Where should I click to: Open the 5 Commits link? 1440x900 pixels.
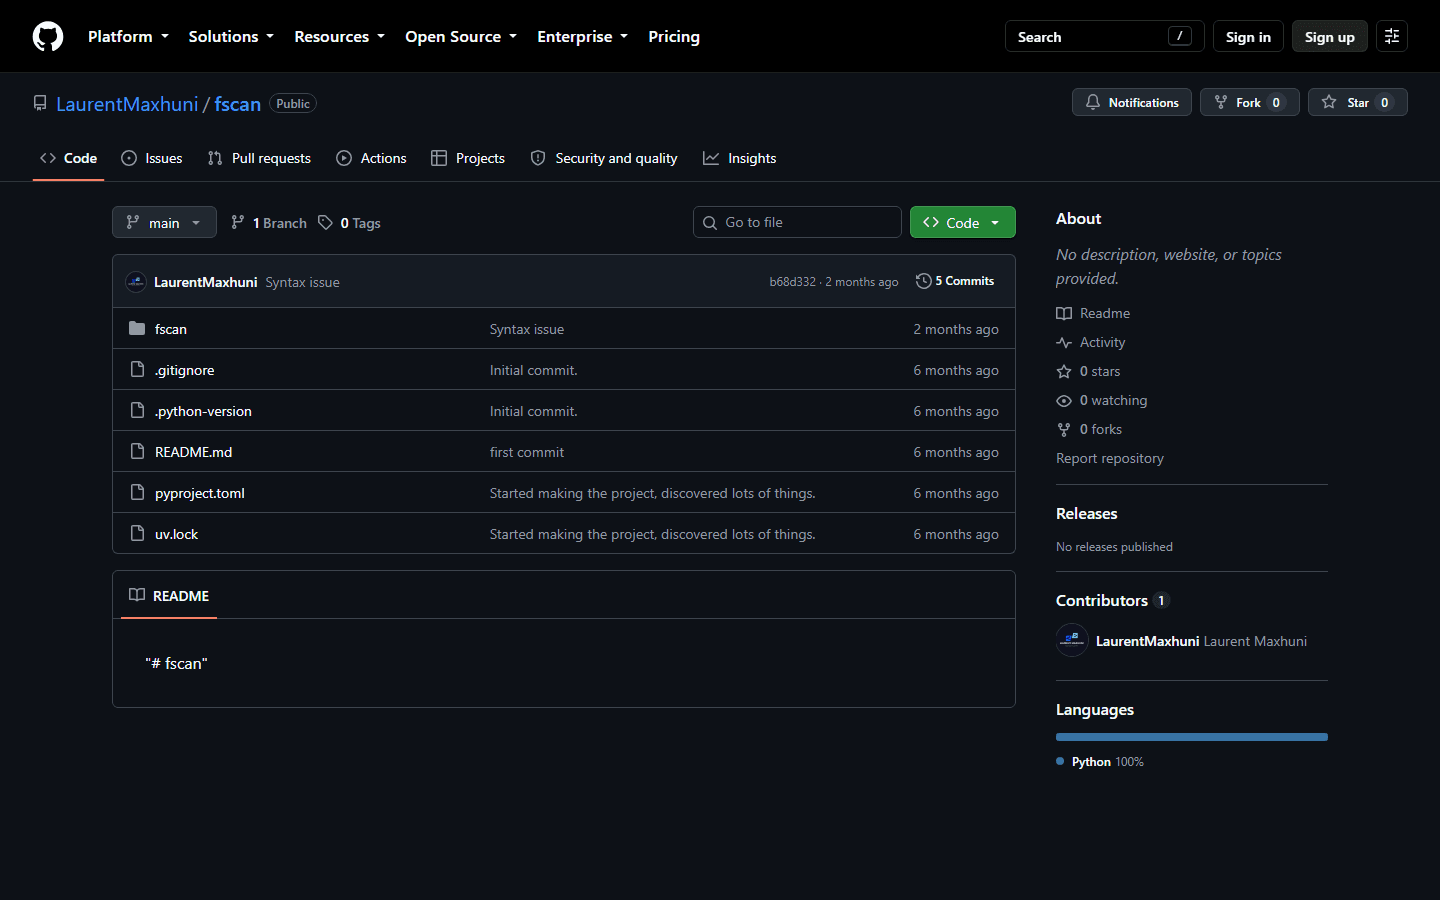[x=955, y=281]
